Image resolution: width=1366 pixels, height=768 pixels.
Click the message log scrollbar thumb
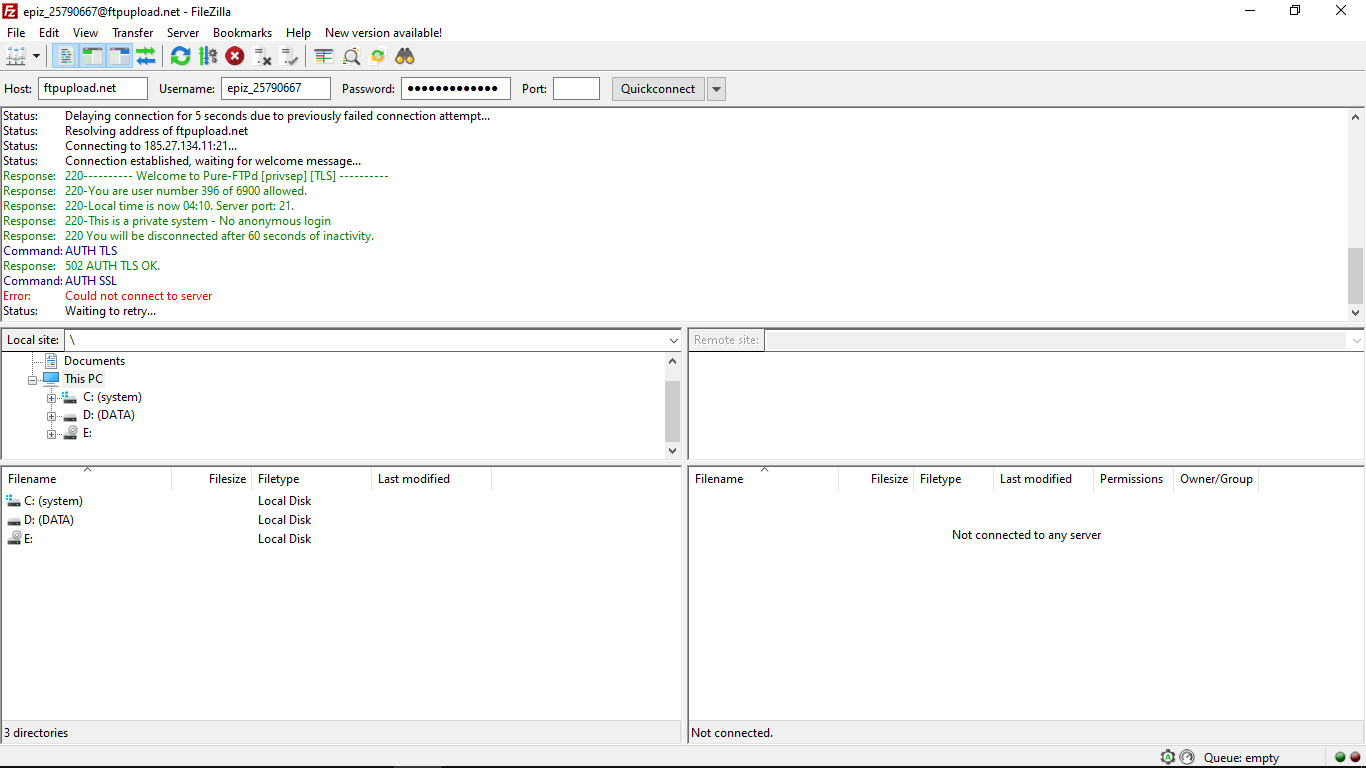coord(1356,275)
